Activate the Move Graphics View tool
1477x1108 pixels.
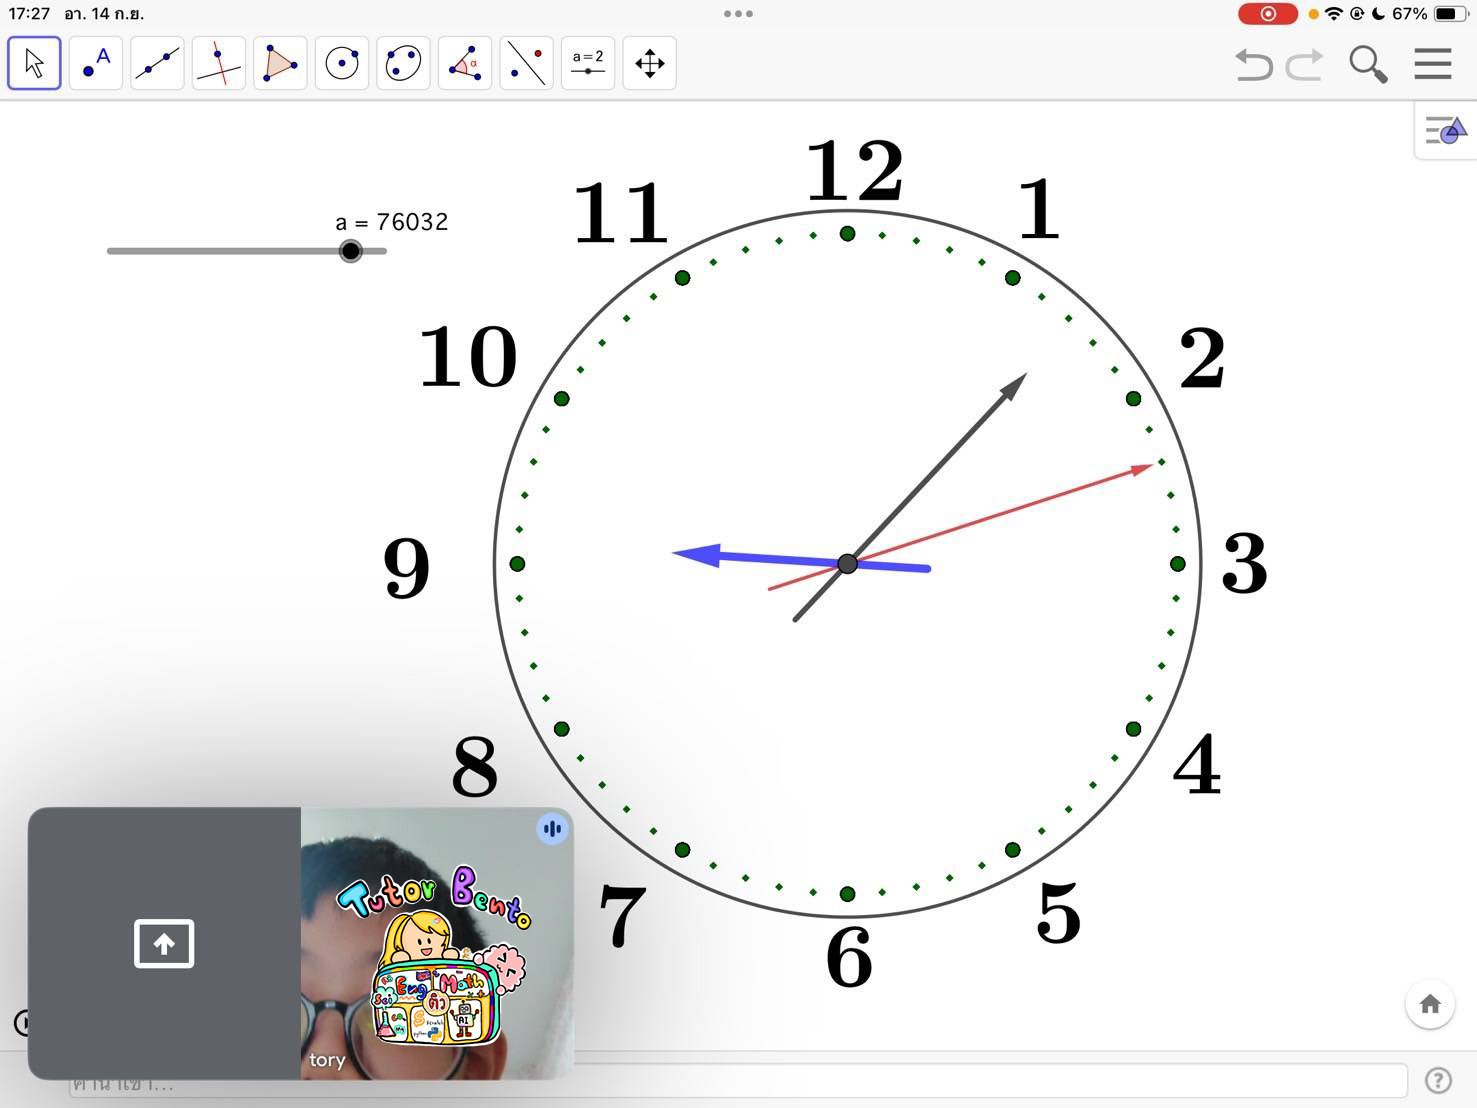[x=649, y=62]
